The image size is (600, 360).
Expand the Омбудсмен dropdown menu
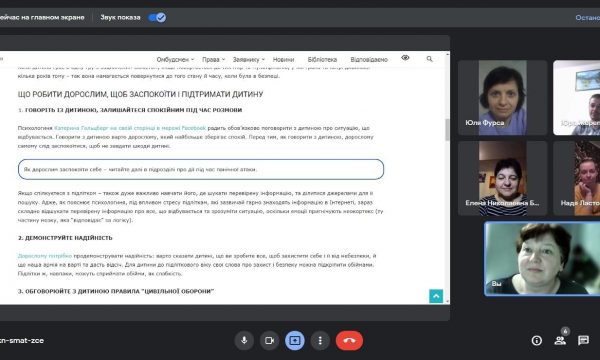(175, 59)
